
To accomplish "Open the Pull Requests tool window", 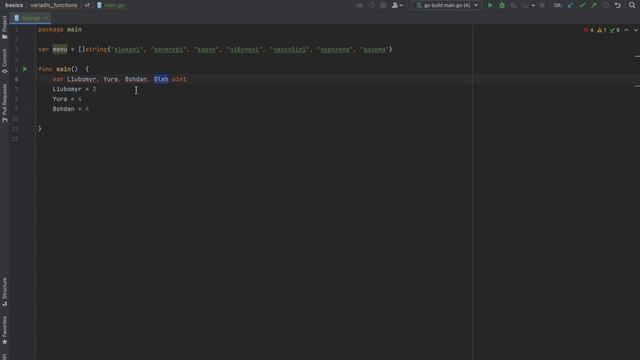I will coord(4,103).
